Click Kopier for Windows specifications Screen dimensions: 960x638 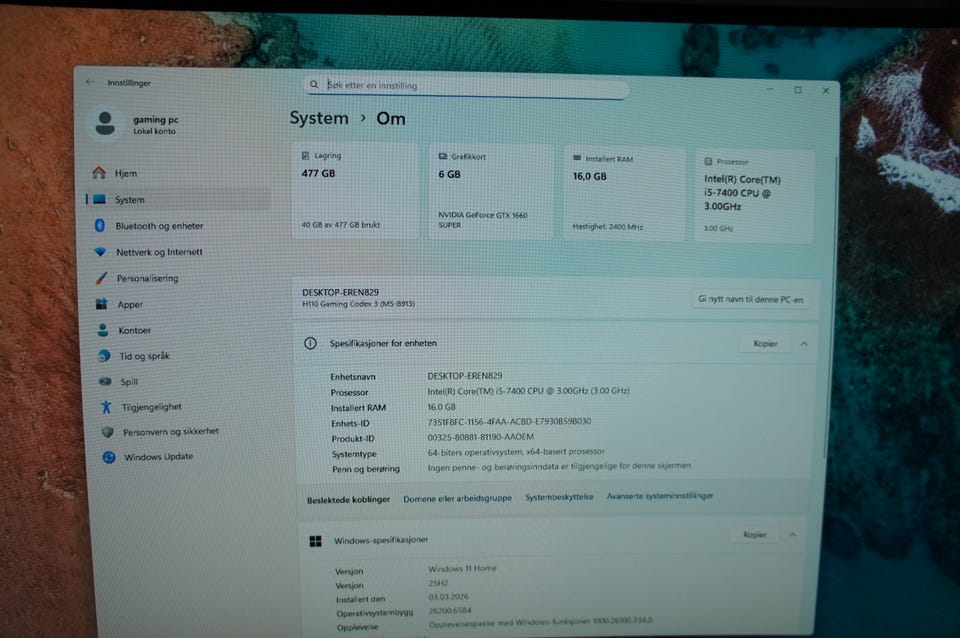pyautogui.click(x=755, y=535)
